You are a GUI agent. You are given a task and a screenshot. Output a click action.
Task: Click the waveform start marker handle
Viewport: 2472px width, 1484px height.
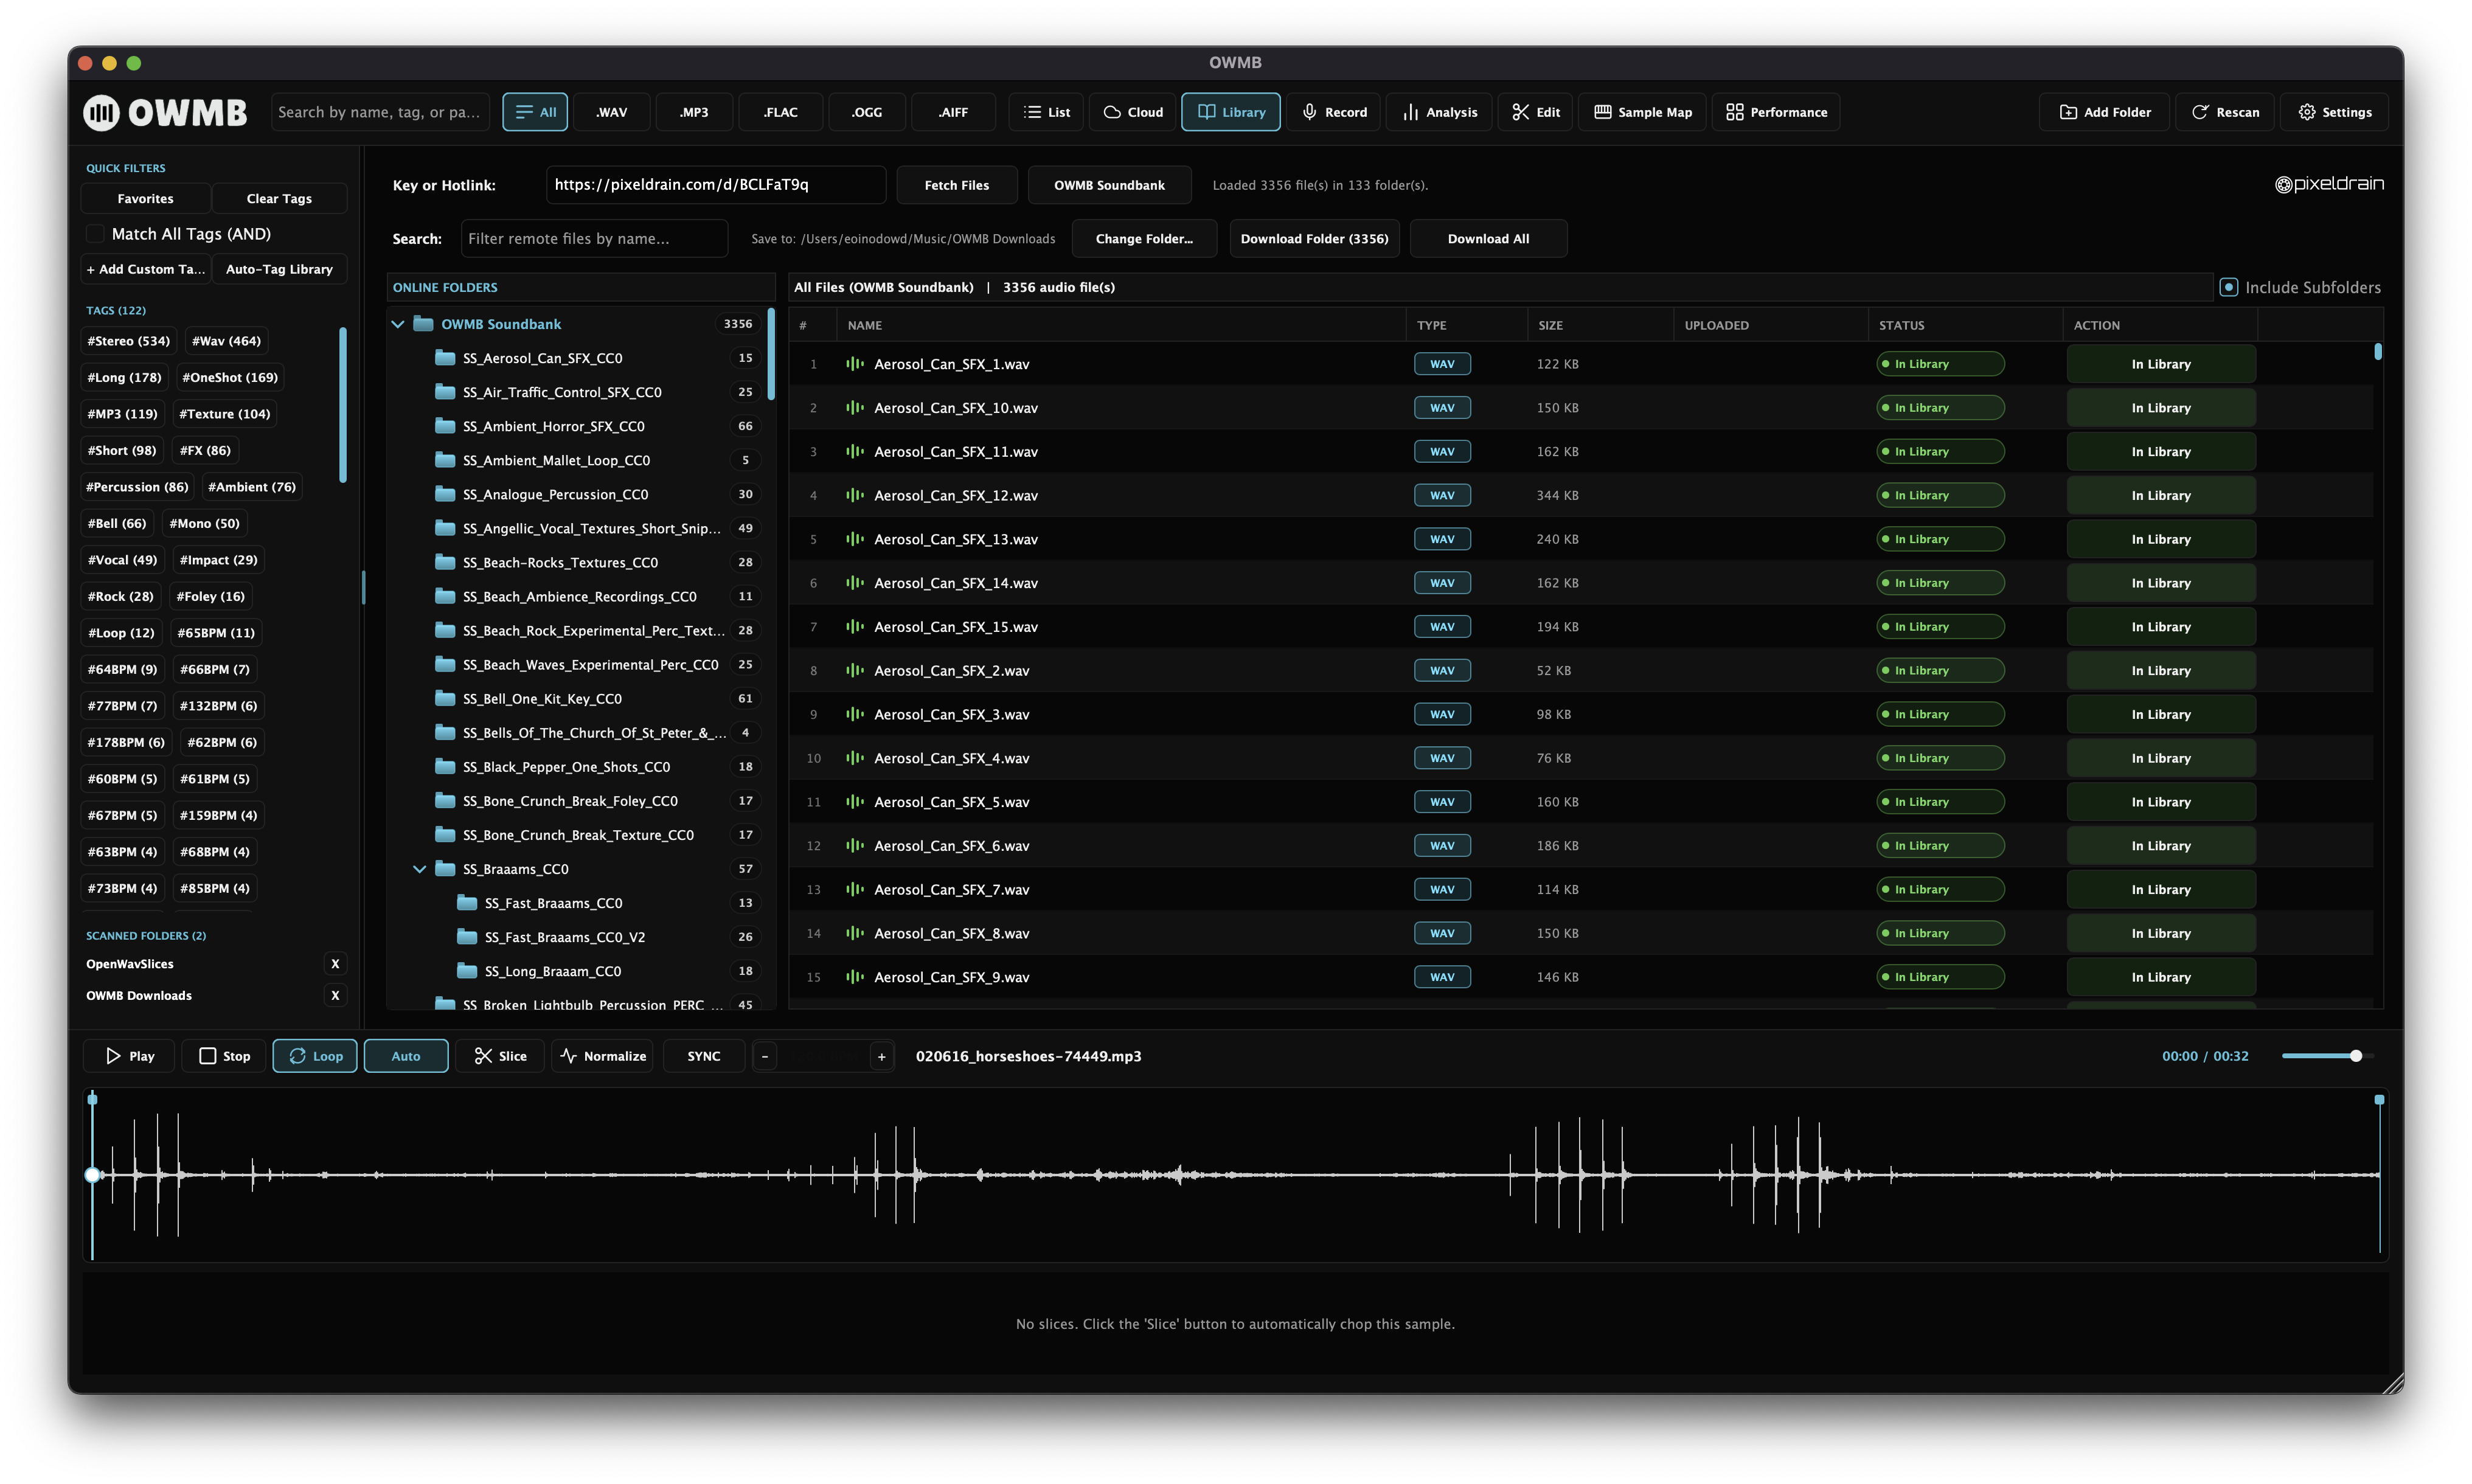(92, 1099)
